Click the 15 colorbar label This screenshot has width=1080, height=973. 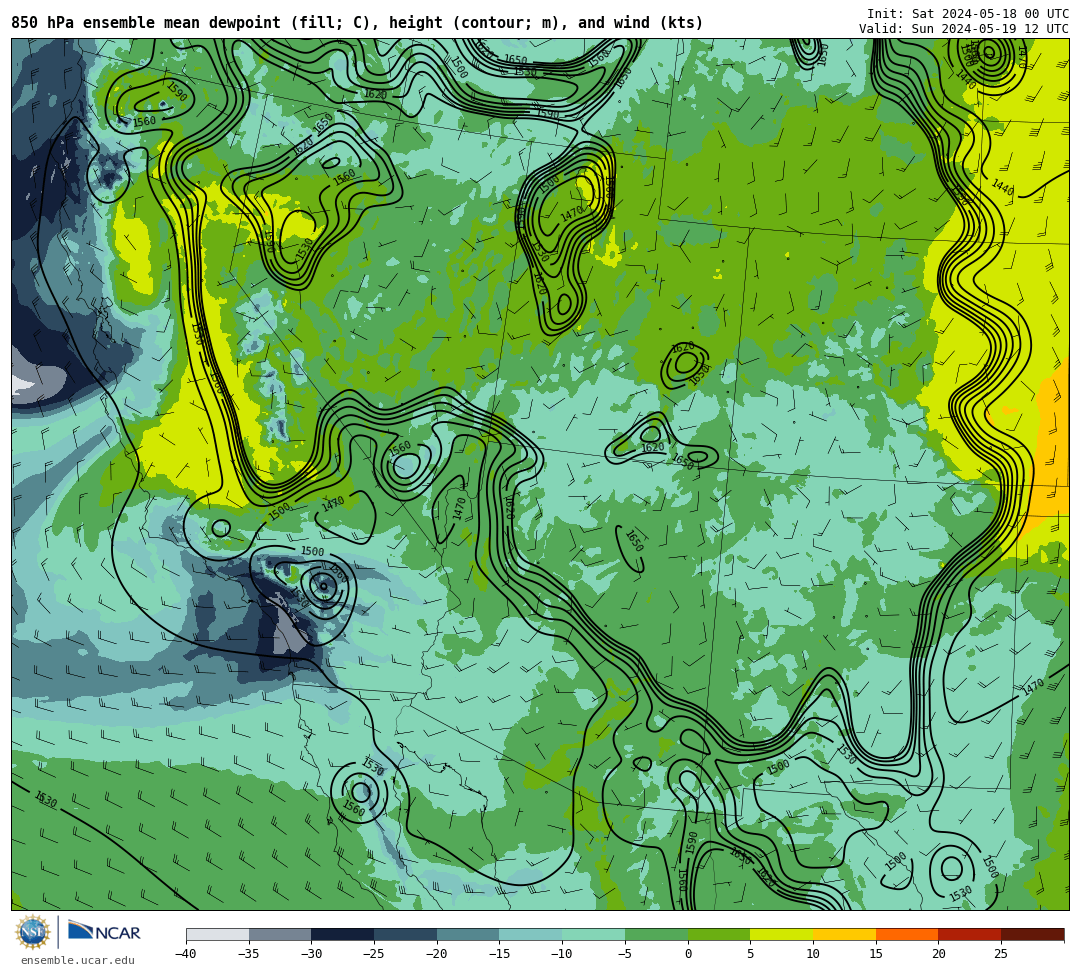click(876, 954)
